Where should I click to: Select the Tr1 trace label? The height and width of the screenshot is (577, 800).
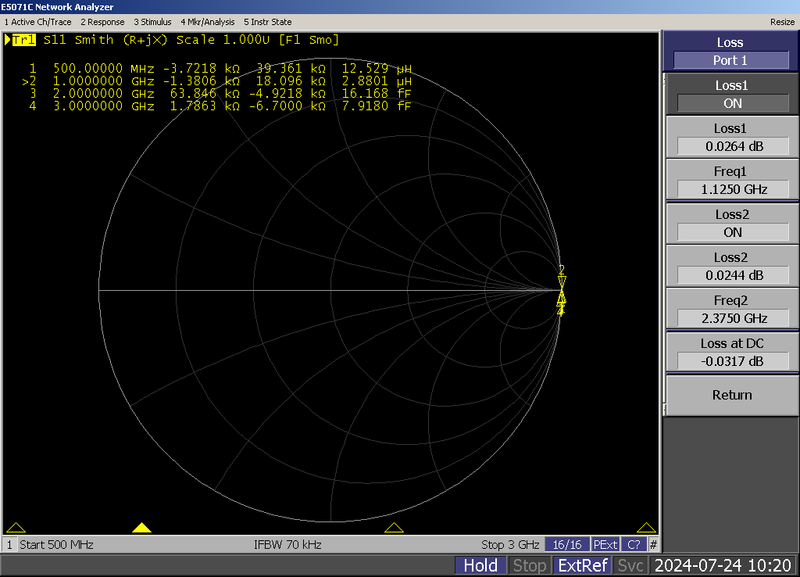pyautogui.click(x=26, y=40)
